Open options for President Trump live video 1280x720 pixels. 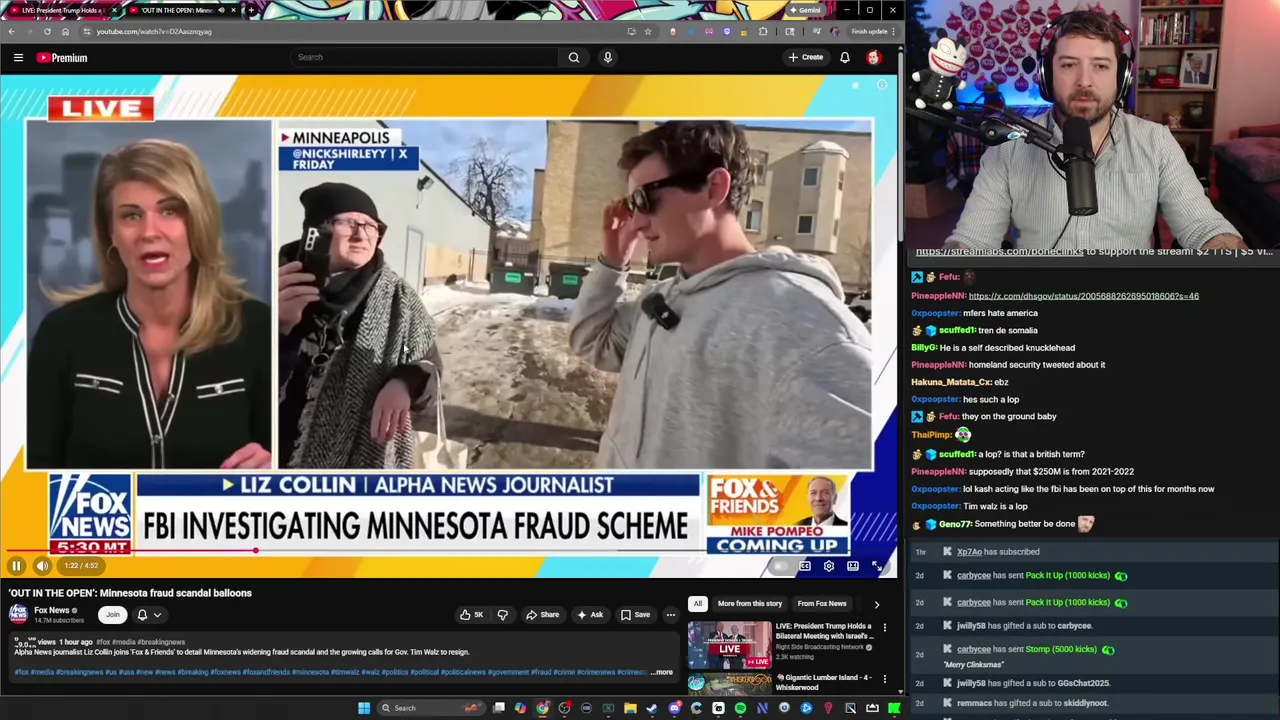[884, 628]
